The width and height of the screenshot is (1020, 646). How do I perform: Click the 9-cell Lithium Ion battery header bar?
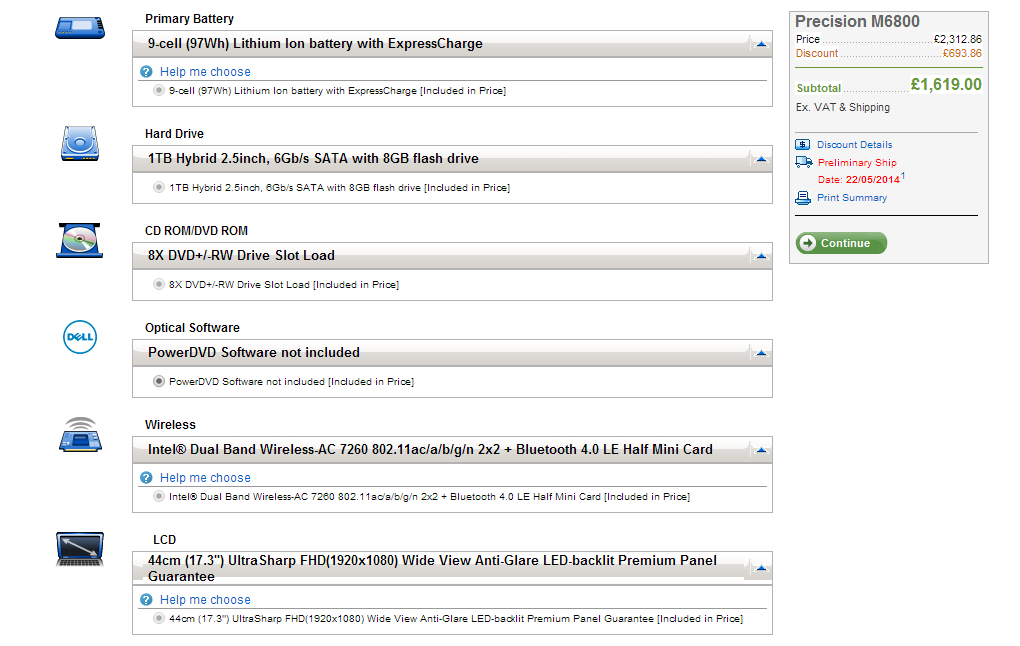coord(452,44)
